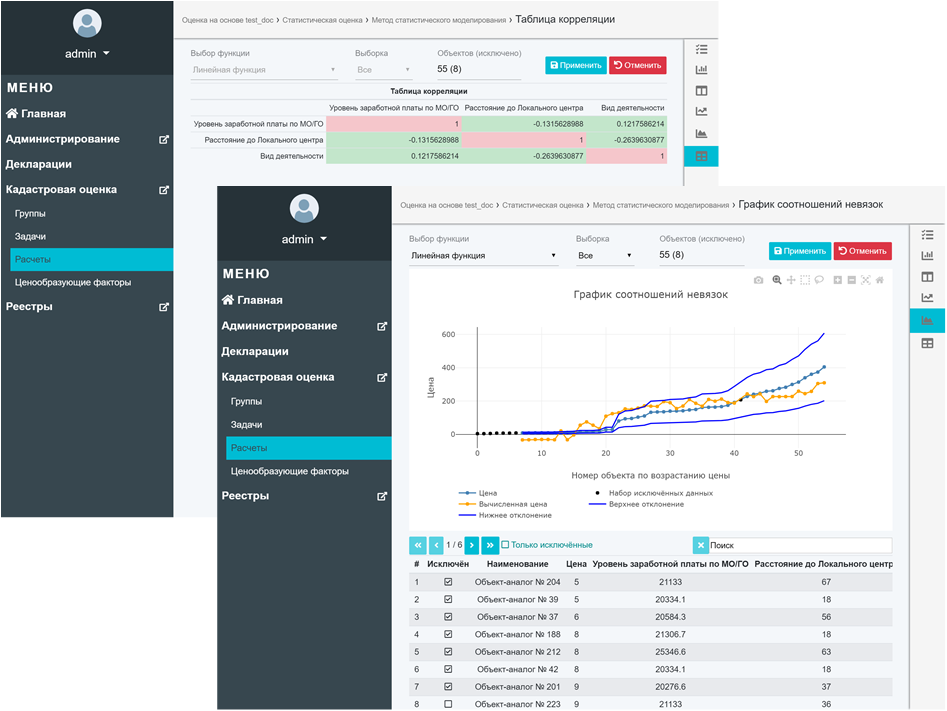Open 'Линейная функция' dropdown in front window
Viewport: 947px width, 711px height.
[483, 256]
